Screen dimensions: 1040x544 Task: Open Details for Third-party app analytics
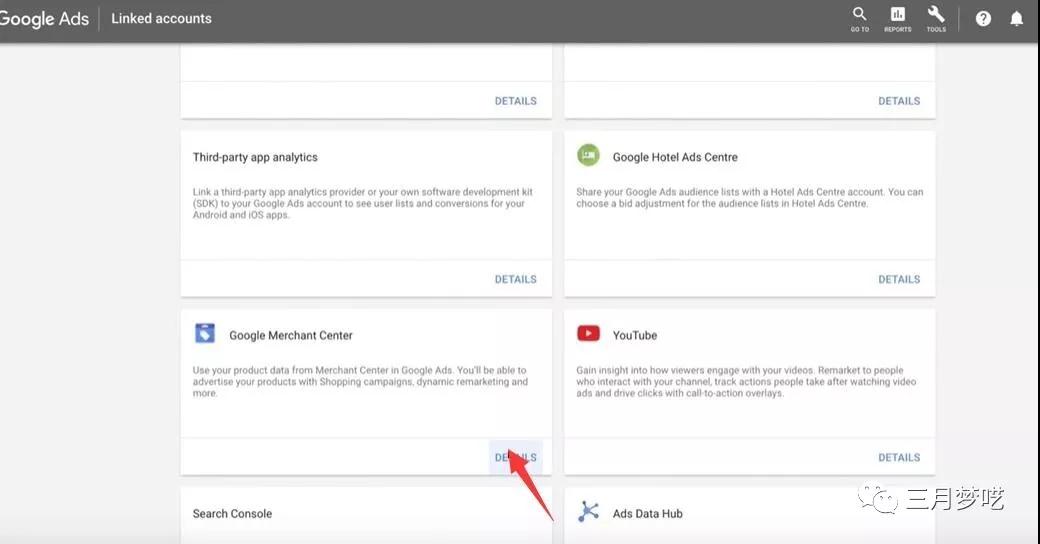(x=515, y=279)
